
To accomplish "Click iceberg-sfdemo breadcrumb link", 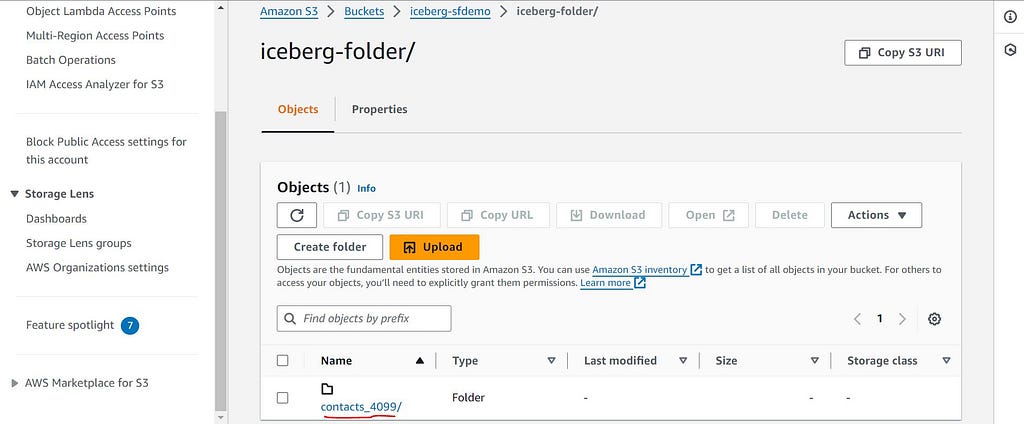I will [450, 12].
